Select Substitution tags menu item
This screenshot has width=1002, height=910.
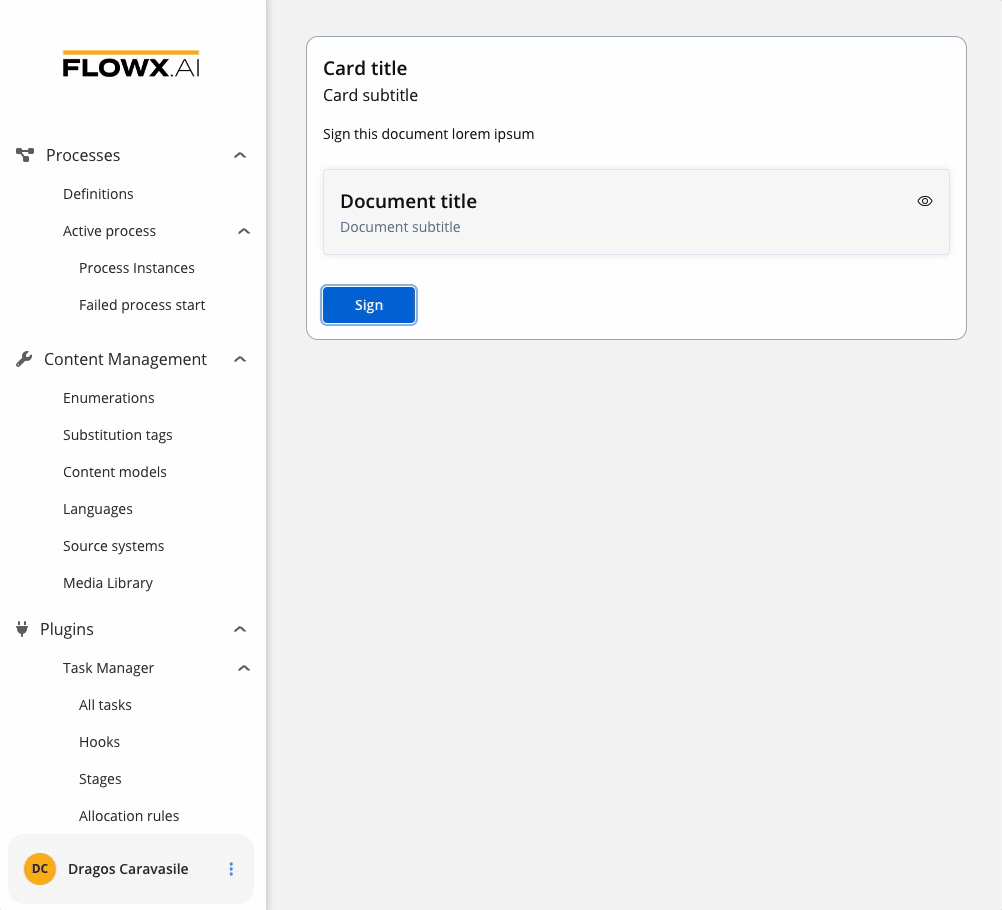[118, 435]
